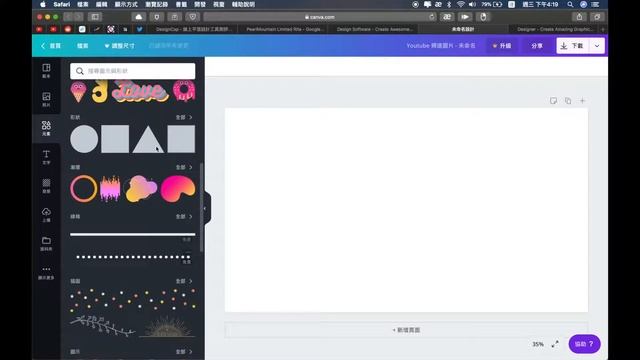The height and width of the screenshot is (360, 640).
Task: Switch to the DesignCap browser tab
Action: pos(193,29)
